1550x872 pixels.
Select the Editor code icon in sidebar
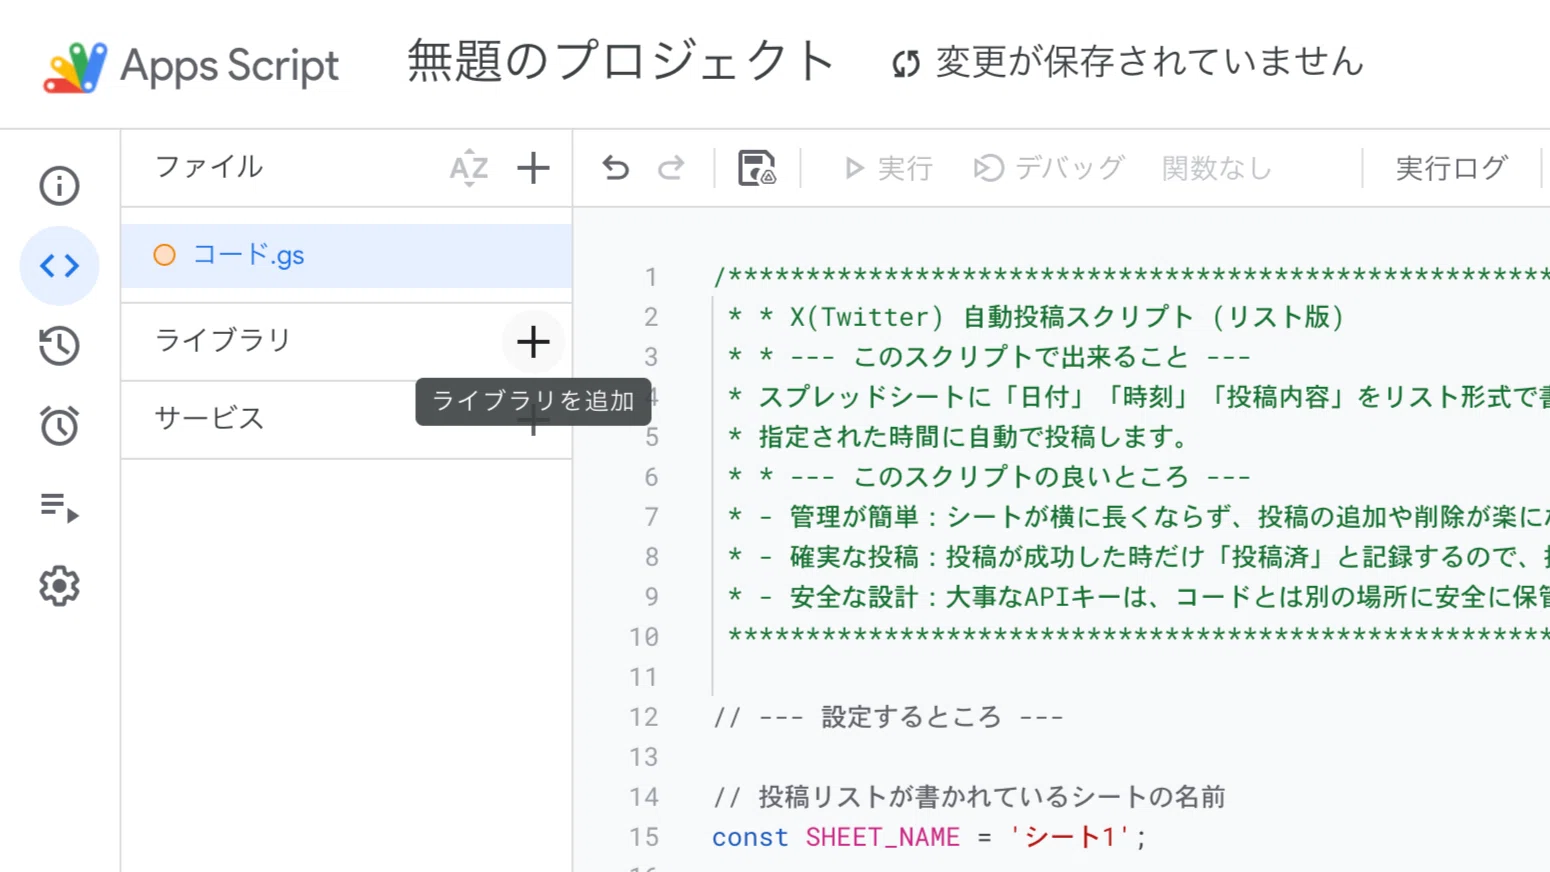(x=59, y=266)
